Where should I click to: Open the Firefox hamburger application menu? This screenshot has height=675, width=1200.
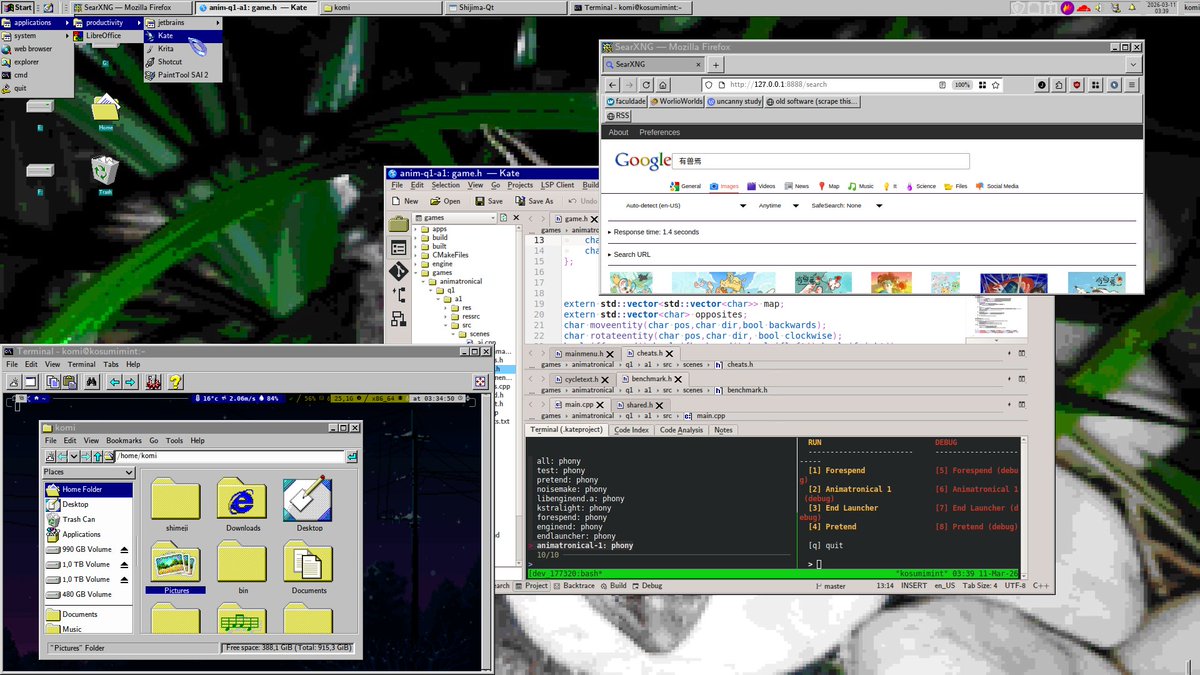(x=1133, y=85)
